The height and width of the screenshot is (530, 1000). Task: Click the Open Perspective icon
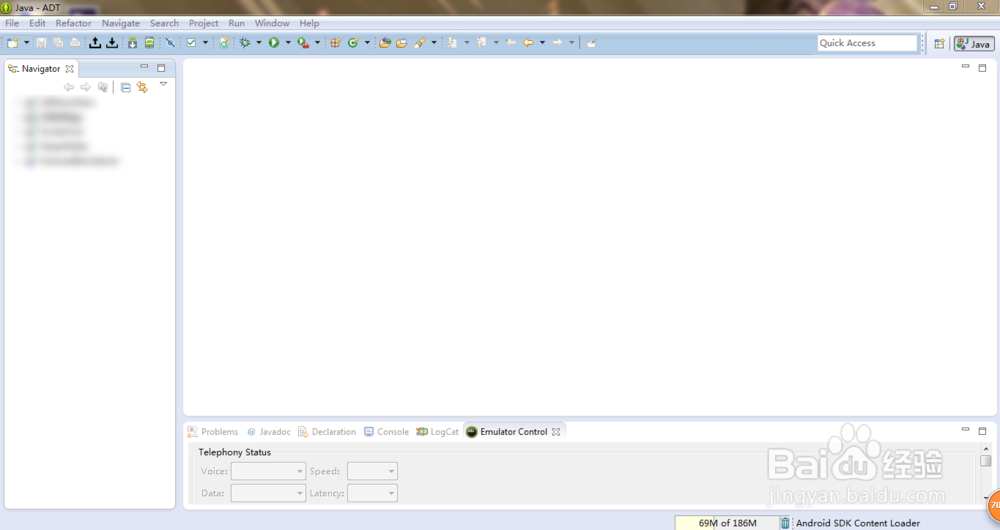click(939, 43)
